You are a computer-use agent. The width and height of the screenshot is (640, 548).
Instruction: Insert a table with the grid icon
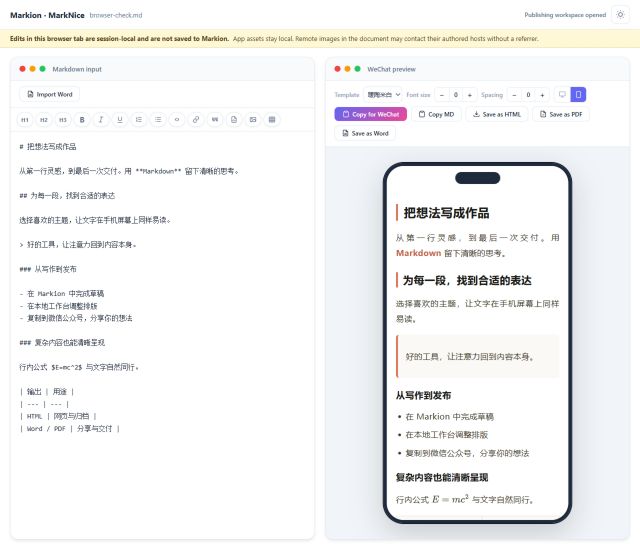point(272,120)
